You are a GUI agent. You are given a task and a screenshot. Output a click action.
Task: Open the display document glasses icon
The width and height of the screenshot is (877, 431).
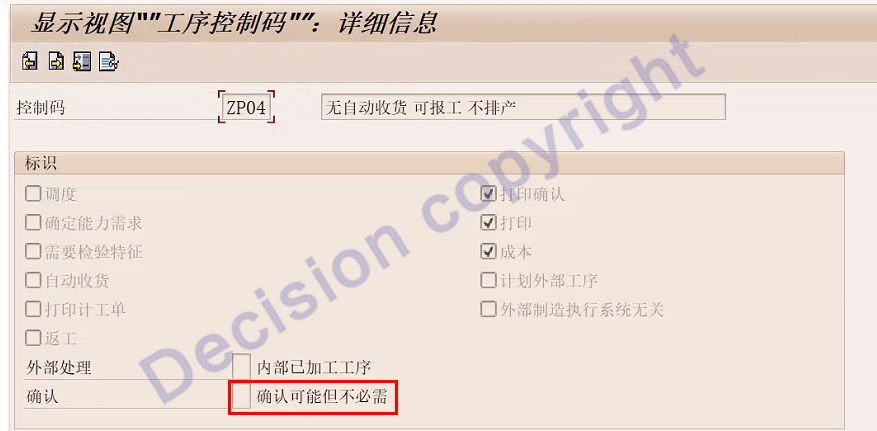[109, 61]
